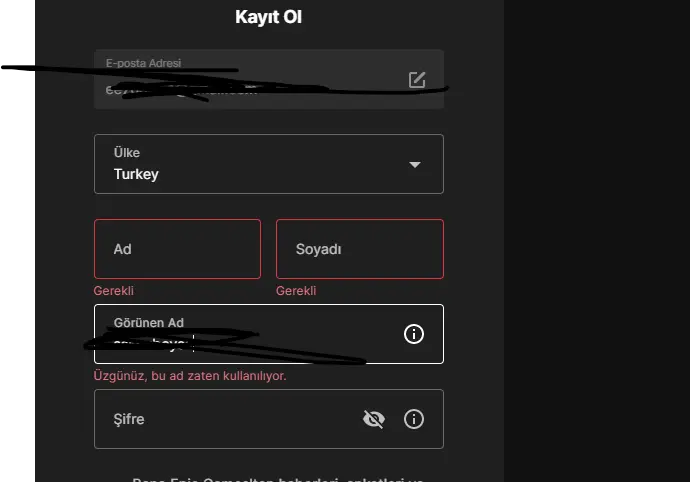Click the Görünen Ad display name field

[269, 334]
